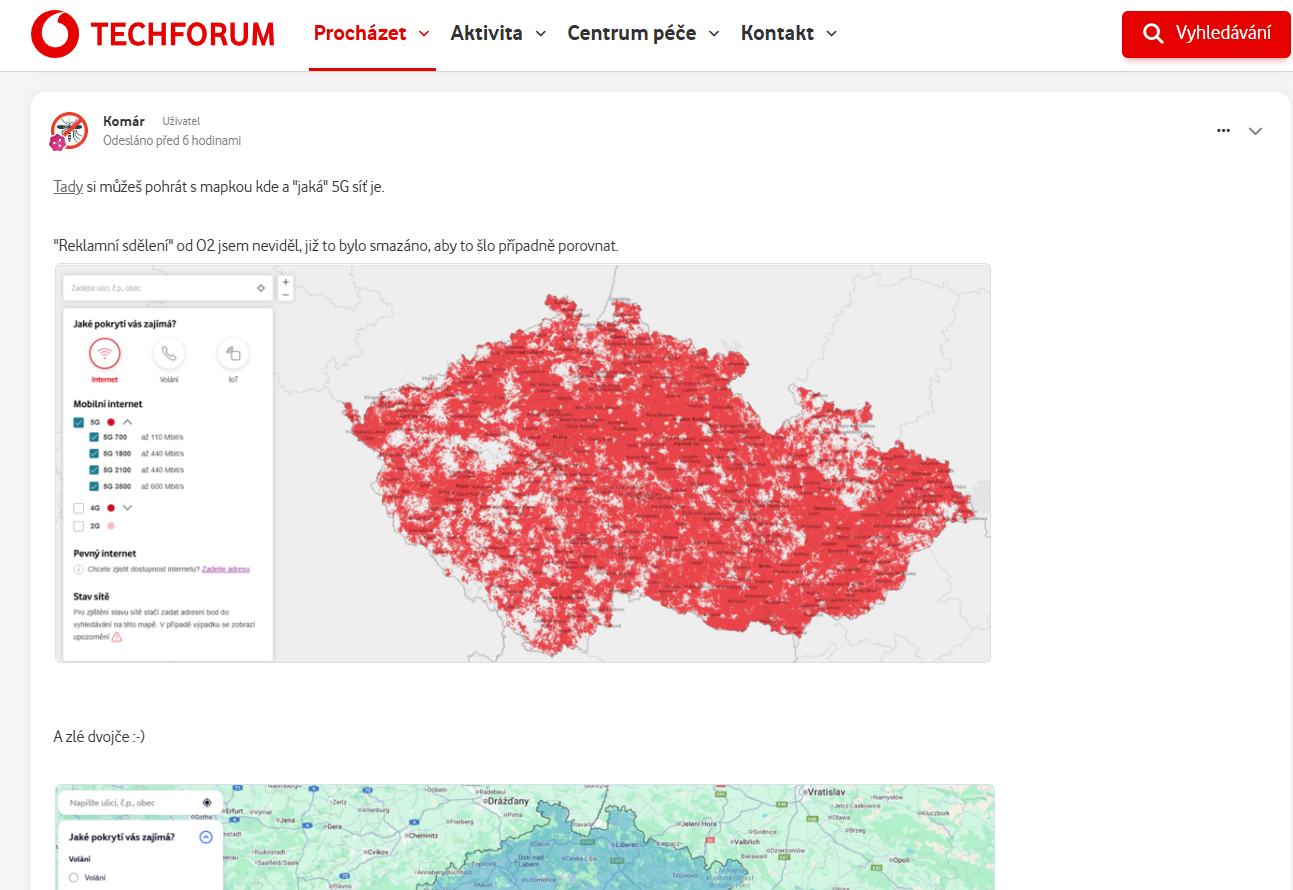Image resolution: width=1293 pixels, height=890 pixels.
Task: Click the Pevný internet heading
Action: click(105, 553)
